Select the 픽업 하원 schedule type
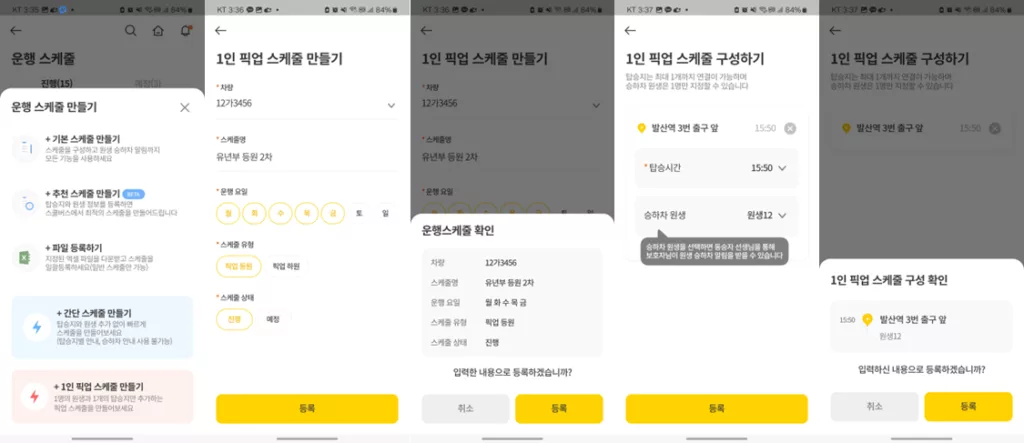The width and height of the screenshot is (1024, 443). pyautogui.click(x=285, y=267)
